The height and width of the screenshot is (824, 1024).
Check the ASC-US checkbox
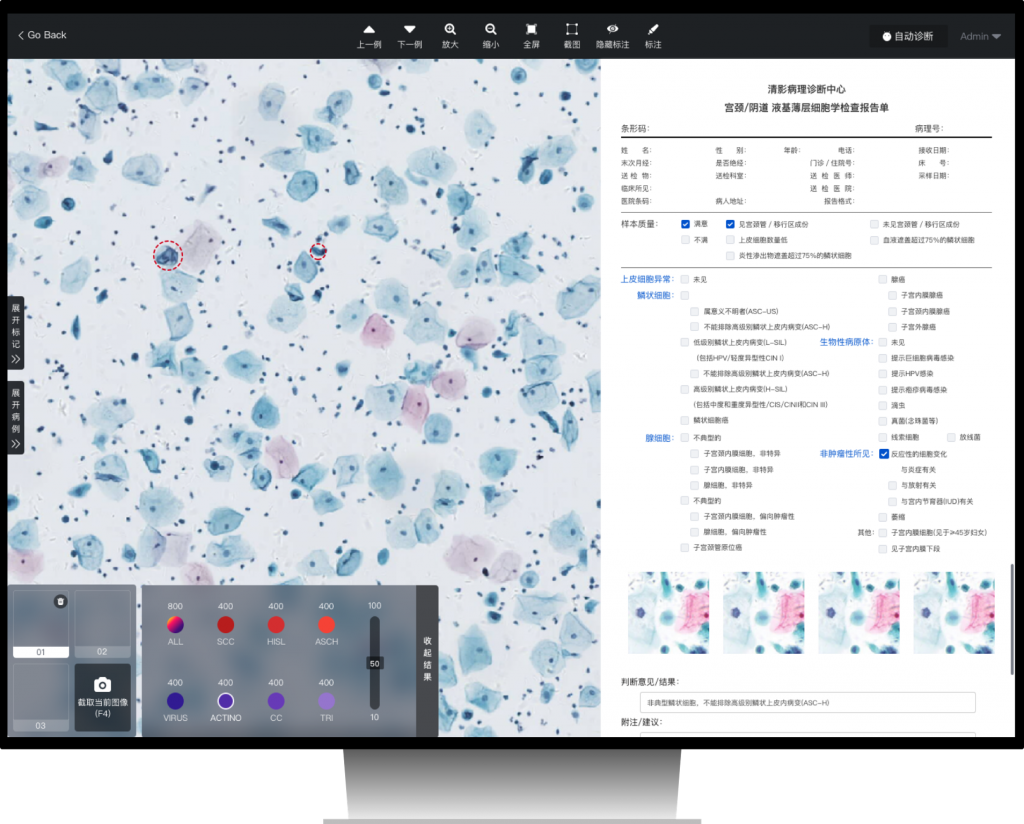tap(694, 311)
